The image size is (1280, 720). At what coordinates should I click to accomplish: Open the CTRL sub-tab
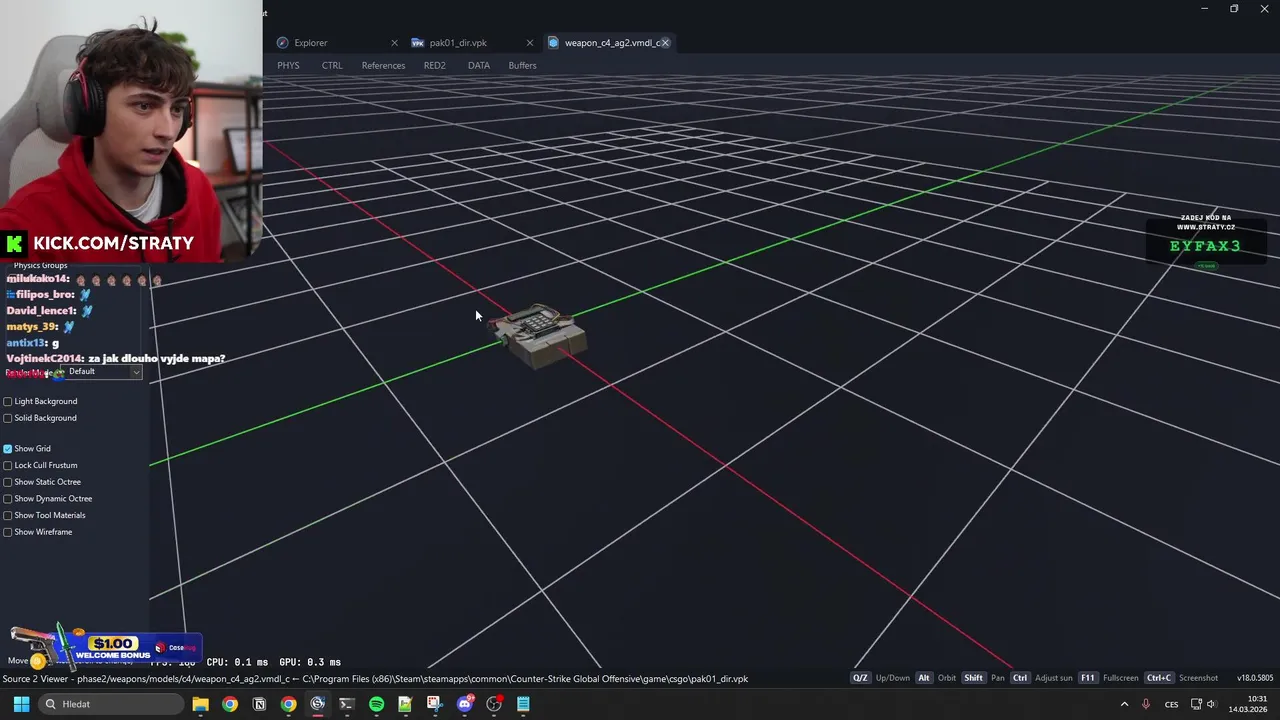coord(332,65)
